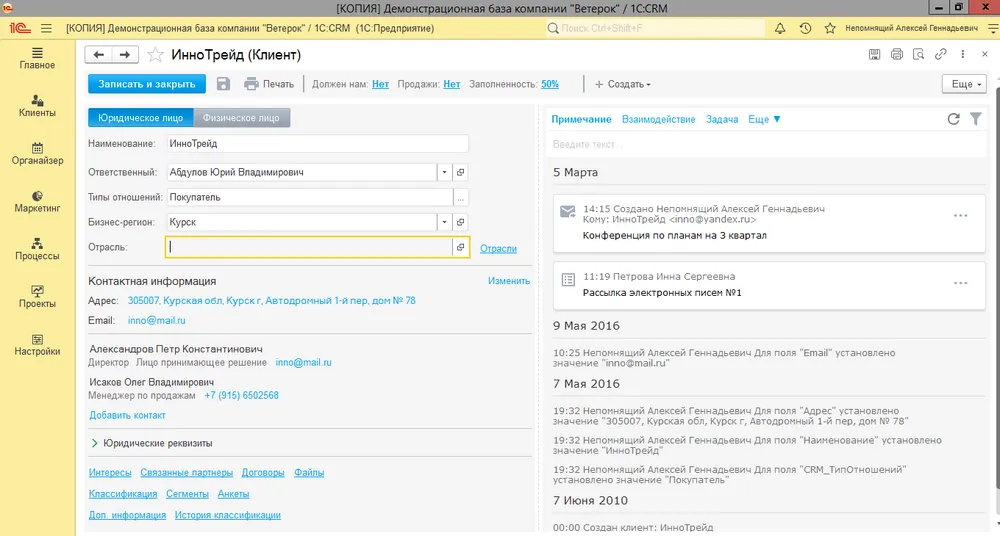Image resolution: width=1000 pixels, height=536 pixels.
Task: Open Процессы section
Action: (x=37, y=249)
